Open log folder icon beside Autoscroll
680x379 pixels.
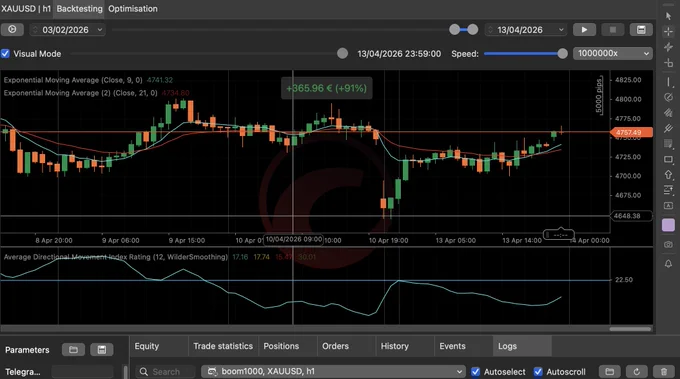610,372
